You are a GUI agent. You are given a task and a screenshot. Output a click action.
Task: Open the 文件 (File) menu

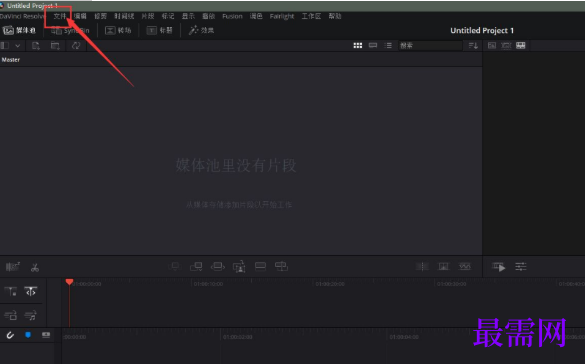(x=60, y=16)
